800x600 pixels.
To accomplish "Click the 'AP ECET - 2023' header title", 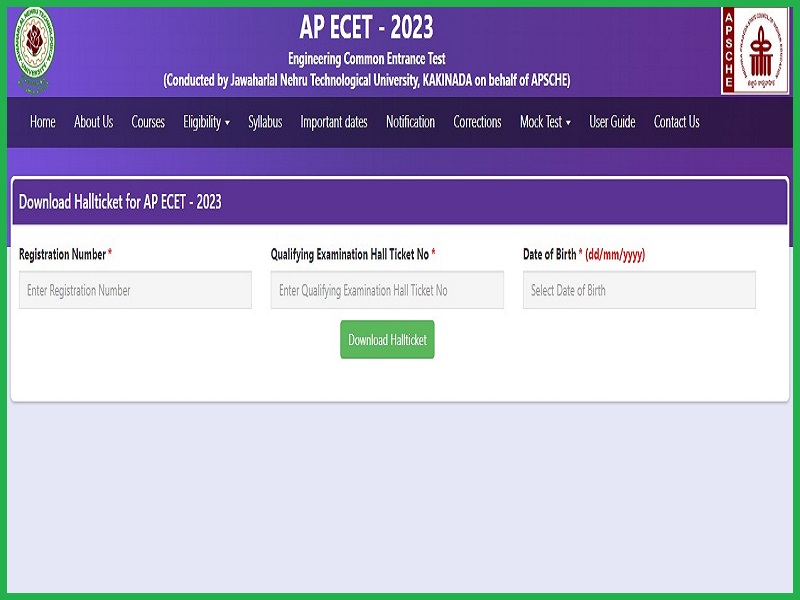I will (366, 27).
